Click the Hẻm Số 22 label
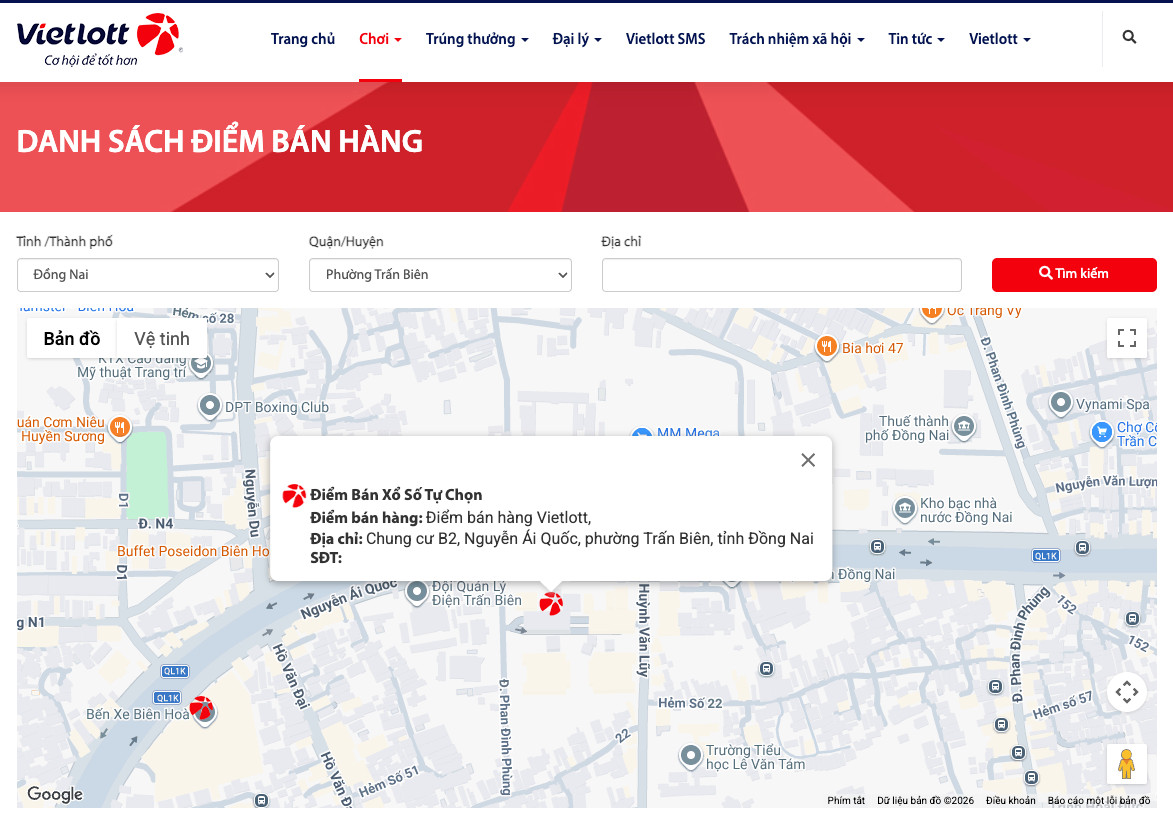The width and height of the screenshot is (1173, 830). click(690, 703)
